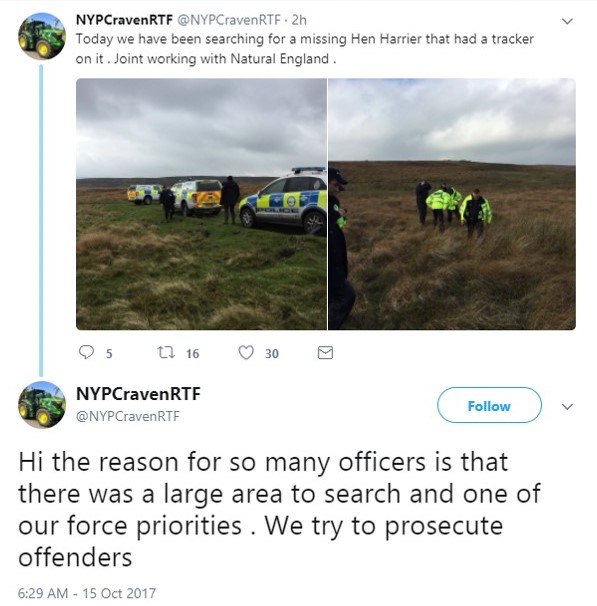Show the 16 retweets count
Screen dimensions: 597x606
click(x=192, y=354)
